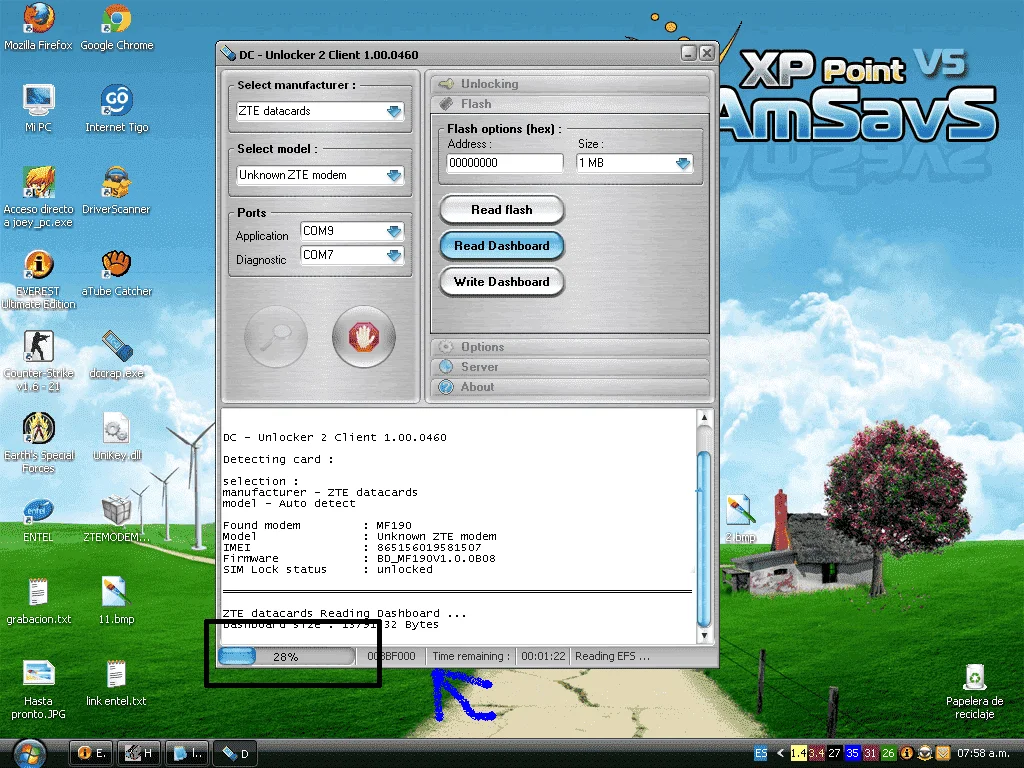Image resolution: width=1024 pixels, height=768 pixels.
Task: Click taskbar button labeled H
Action: pyautogui.click(x=139, y=754)
